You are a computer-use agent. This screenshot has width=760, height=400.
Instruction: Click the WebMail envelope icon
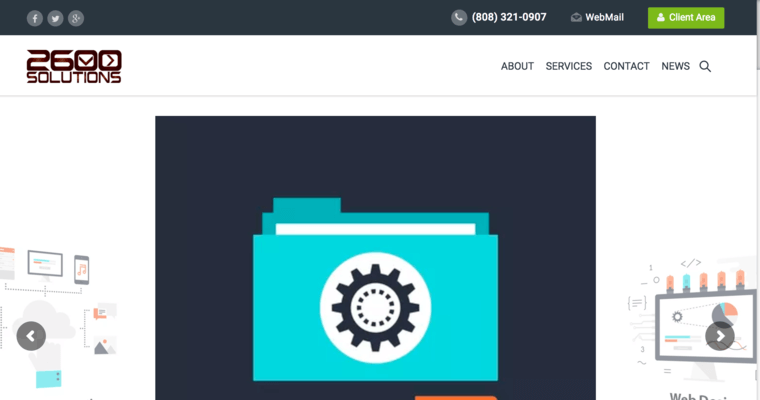click(x=576, y=17)
